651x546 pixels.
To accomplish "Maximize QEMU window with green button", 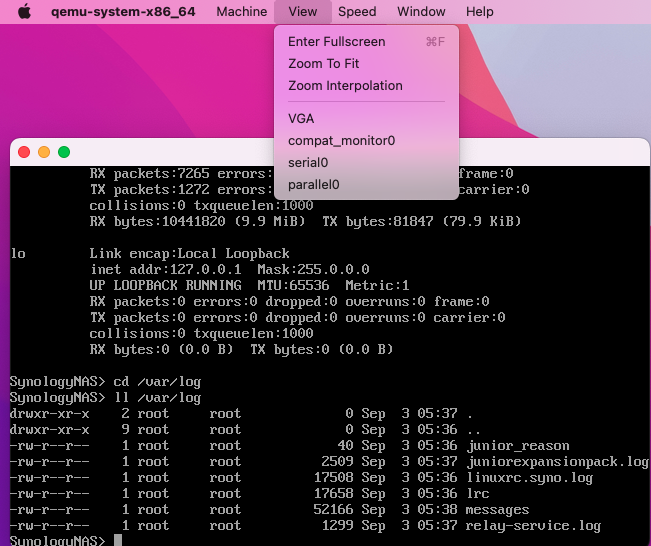I will [64, 152].
